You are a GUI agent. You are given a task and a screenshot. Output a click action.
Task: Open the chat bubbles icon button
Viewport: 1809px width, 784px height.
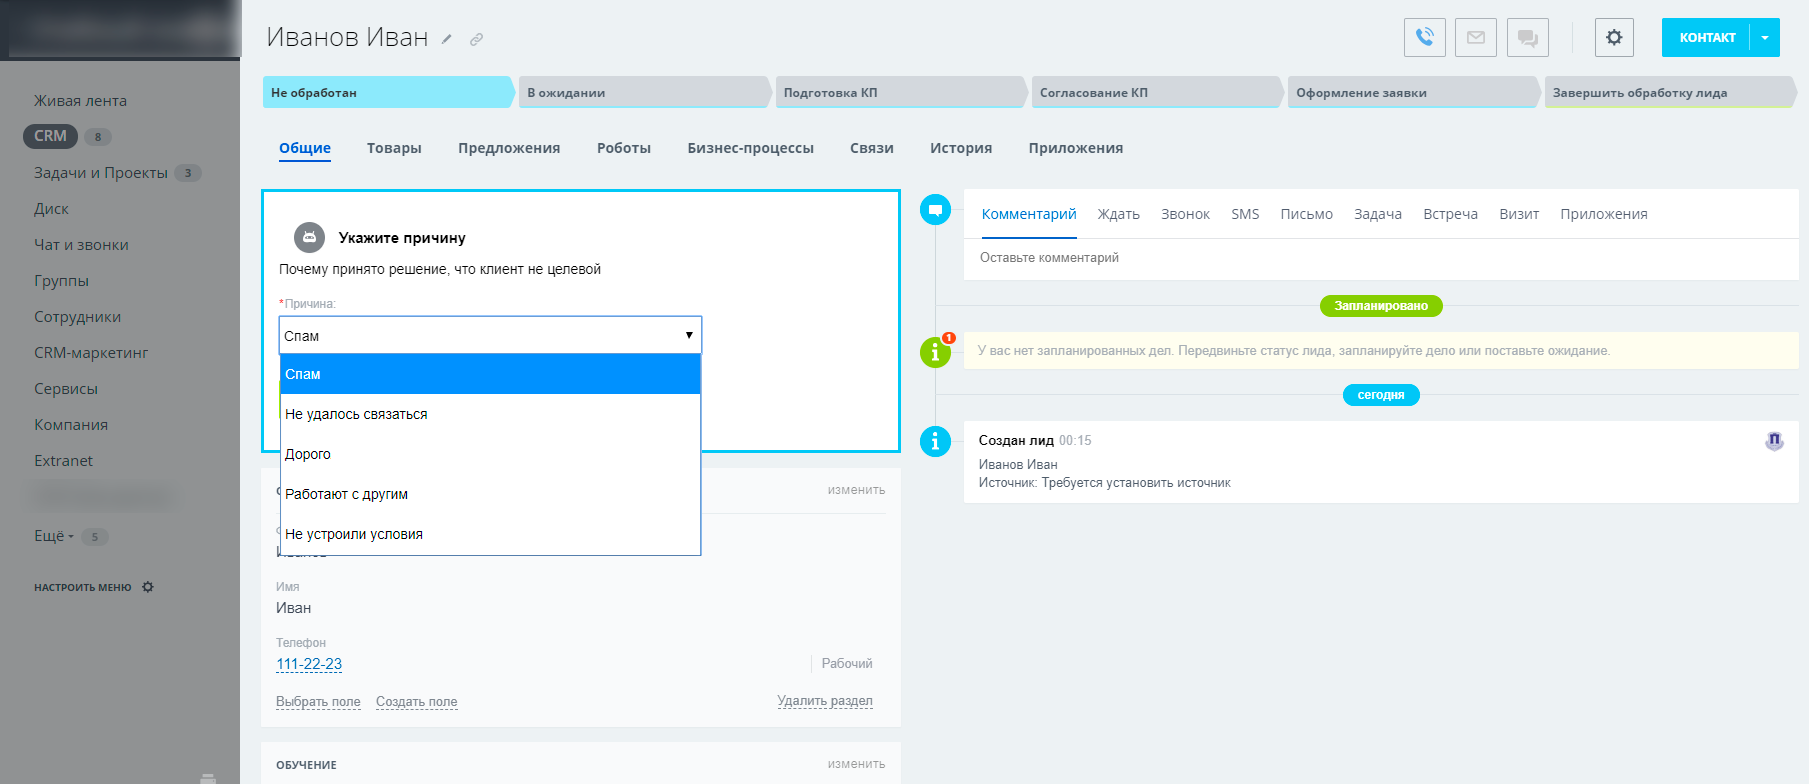coord(1527,38)
